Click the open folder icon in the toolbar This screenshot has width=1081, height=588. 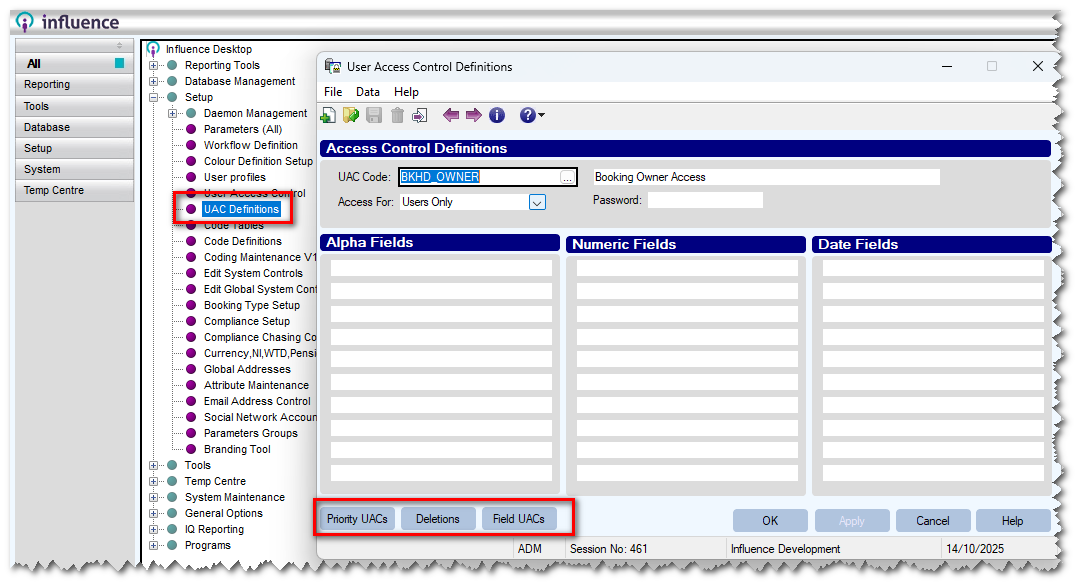point(351,116)
